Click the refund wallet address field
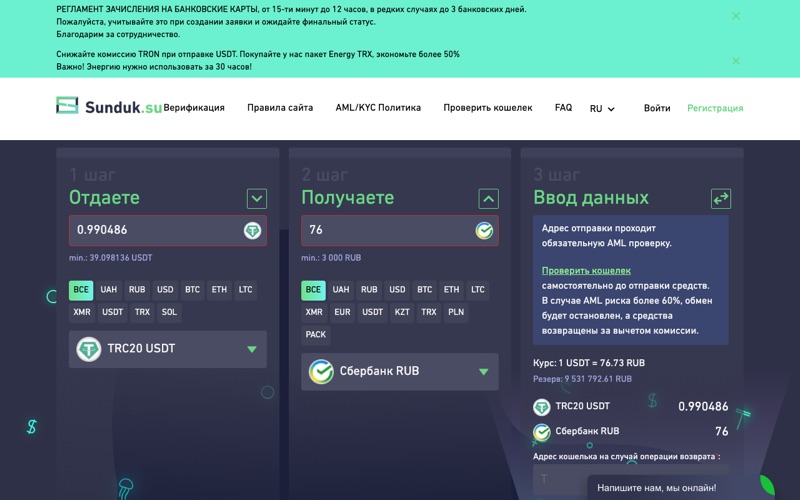800x500 pixels. pyautogui.click(x=631, y=480)
